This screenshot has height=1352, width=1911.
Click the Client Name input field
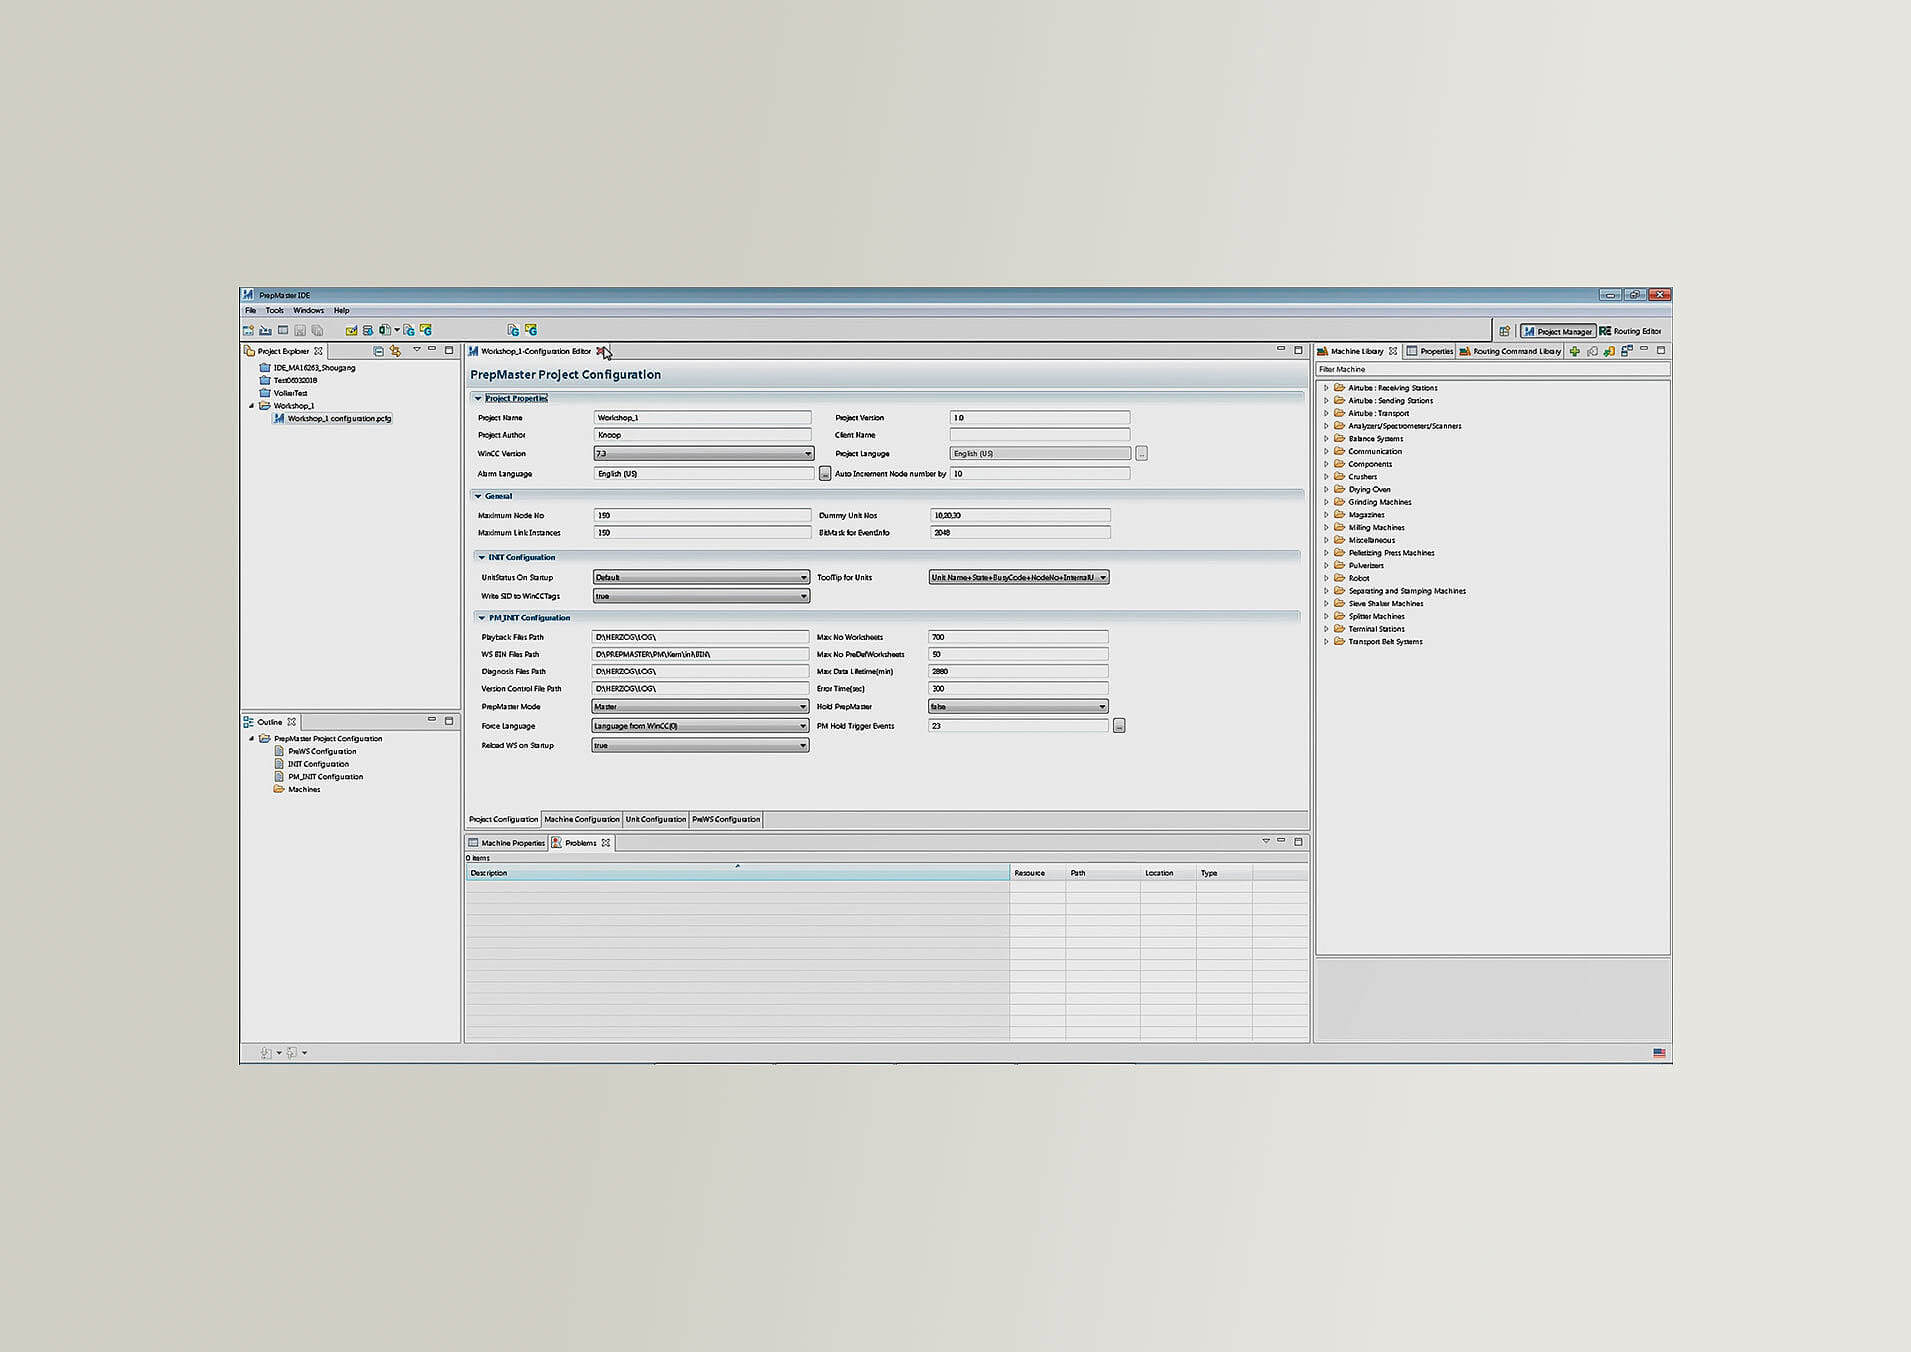click(x=1040, y=435)
